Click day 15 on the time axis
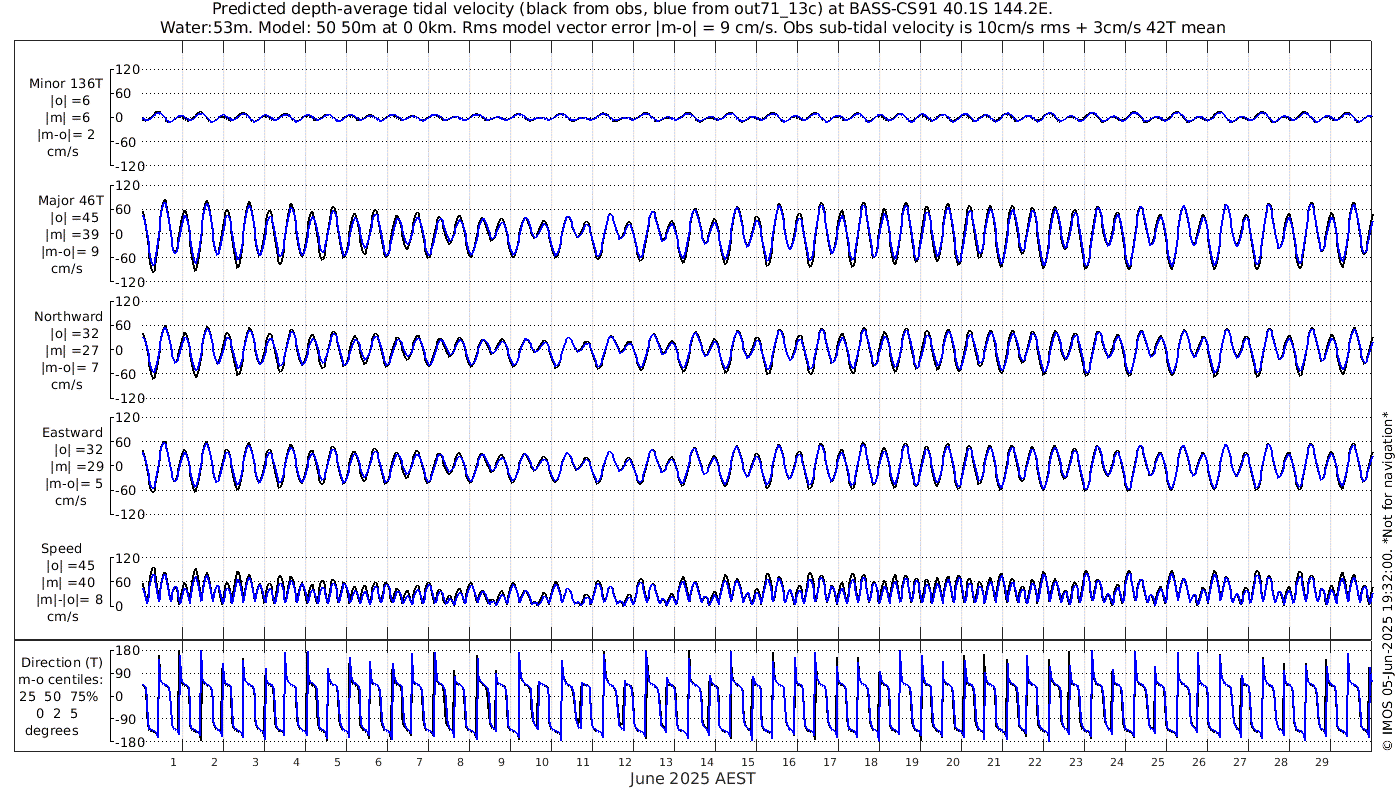Screen dimensions: 1400x800 coord(747,762)
